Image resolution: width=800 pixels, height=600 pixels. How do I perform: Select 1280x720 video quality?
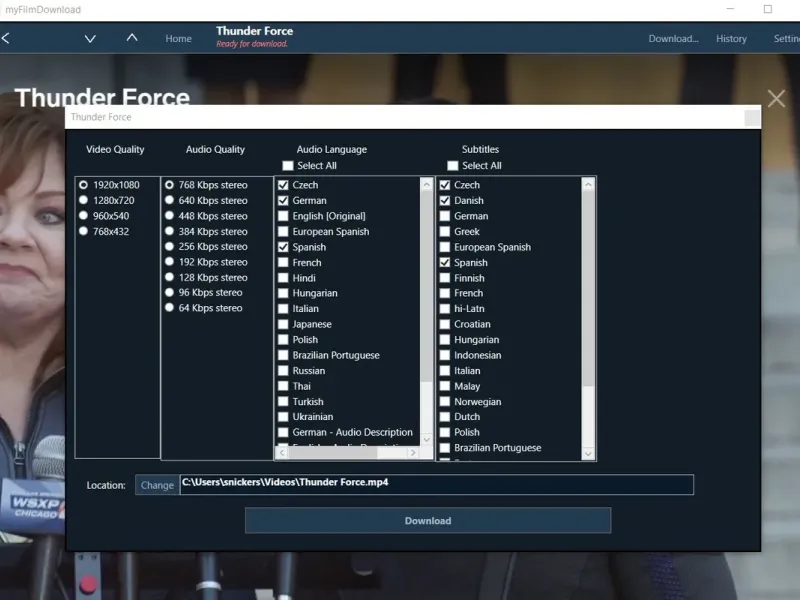point(83,200)
